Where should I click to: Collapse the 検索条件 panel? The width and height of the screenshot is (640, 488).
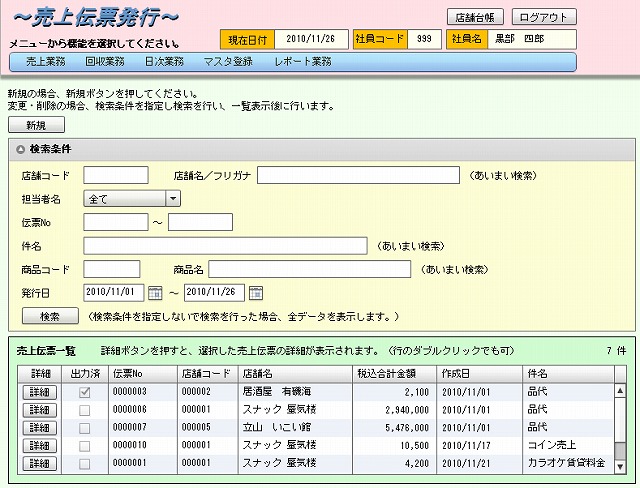(x=21, y=149)
